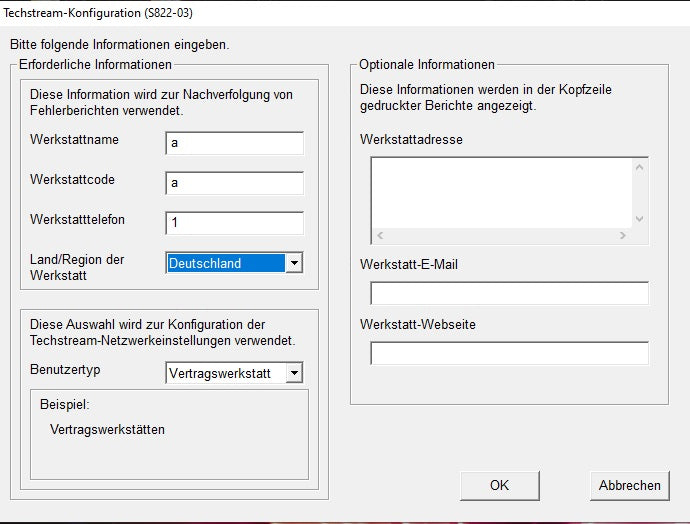
Task: Click the address box scroll up arrow
Action: 639,167
